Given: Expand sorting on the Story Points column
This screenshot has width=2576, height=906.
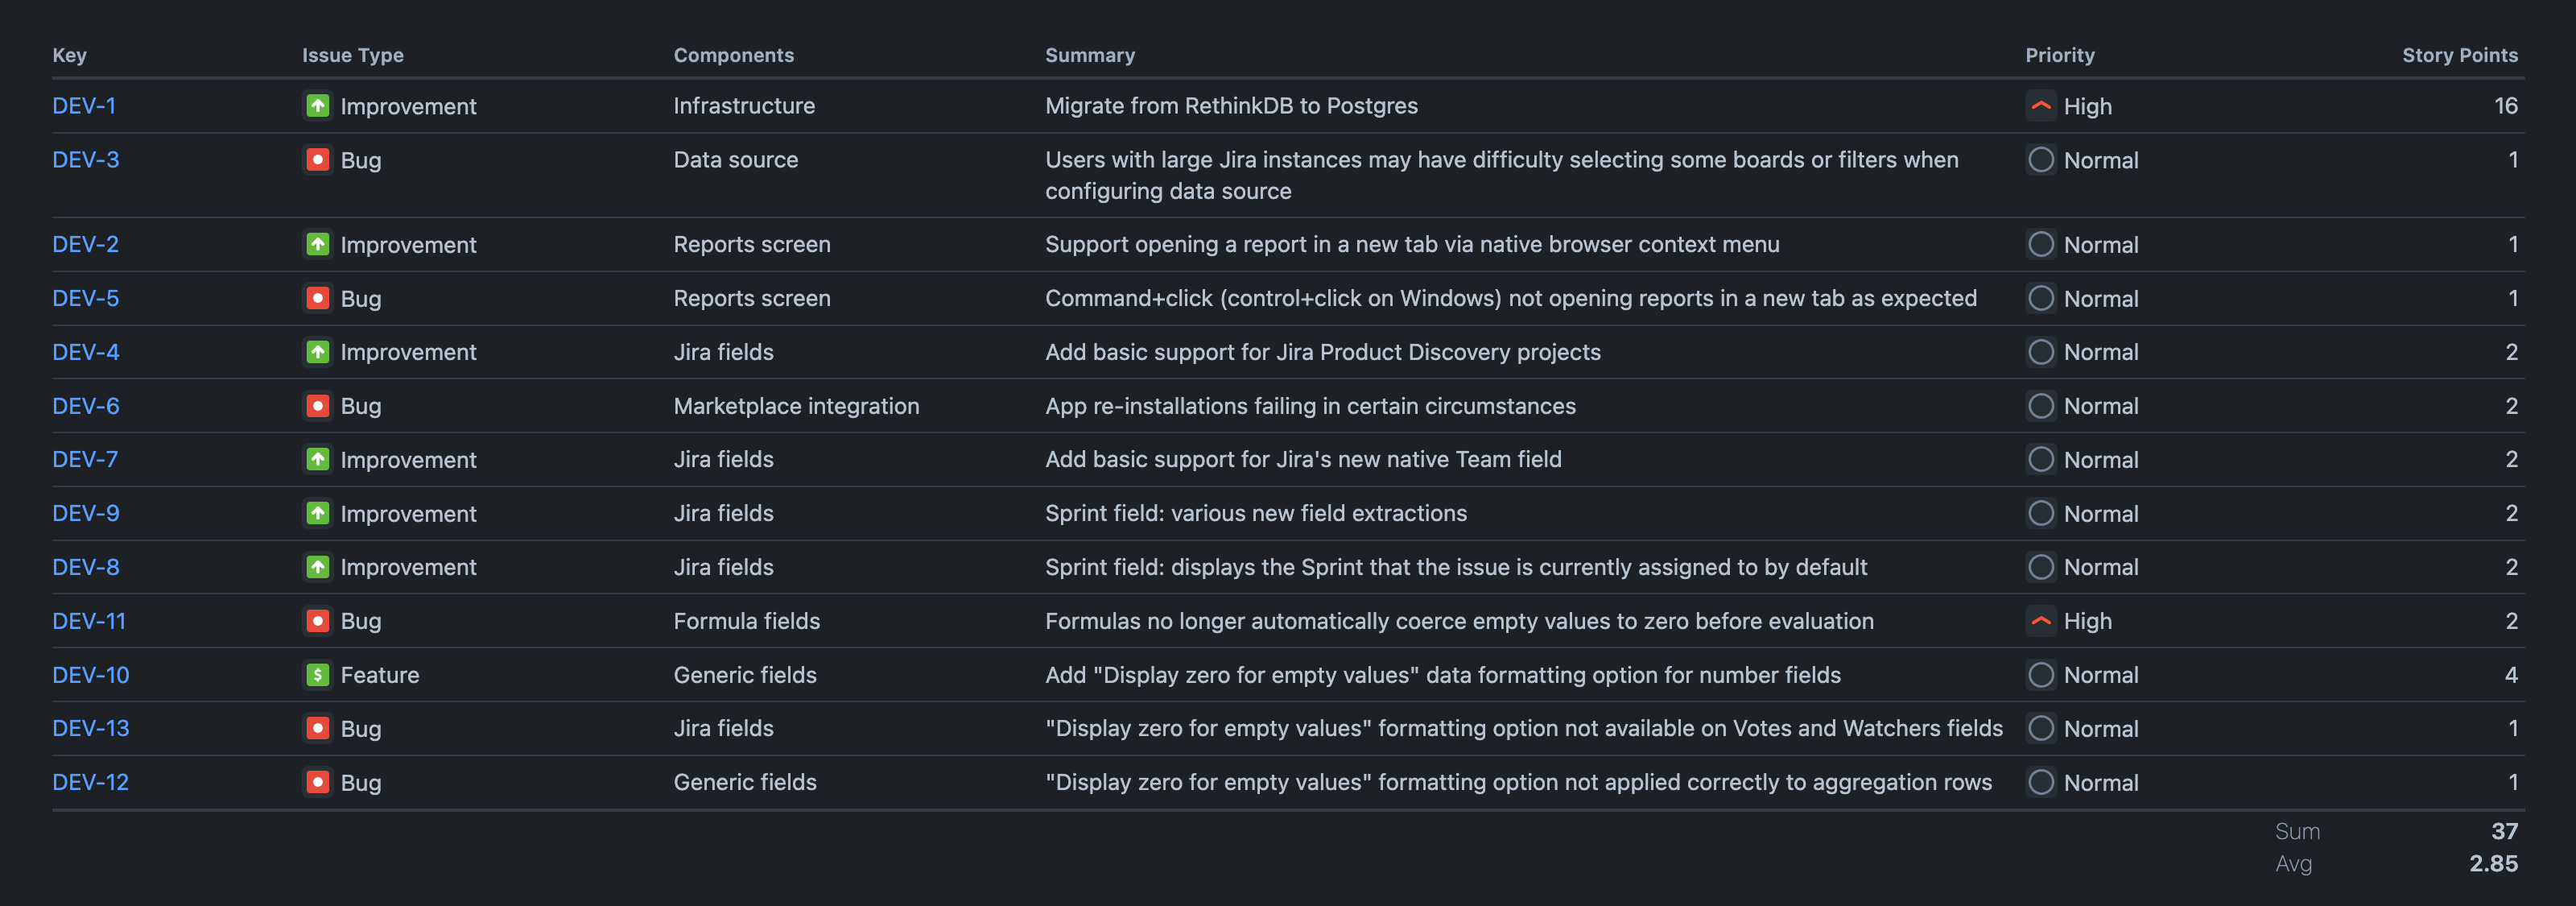Looking at the screenshot, I should 2460,55.
